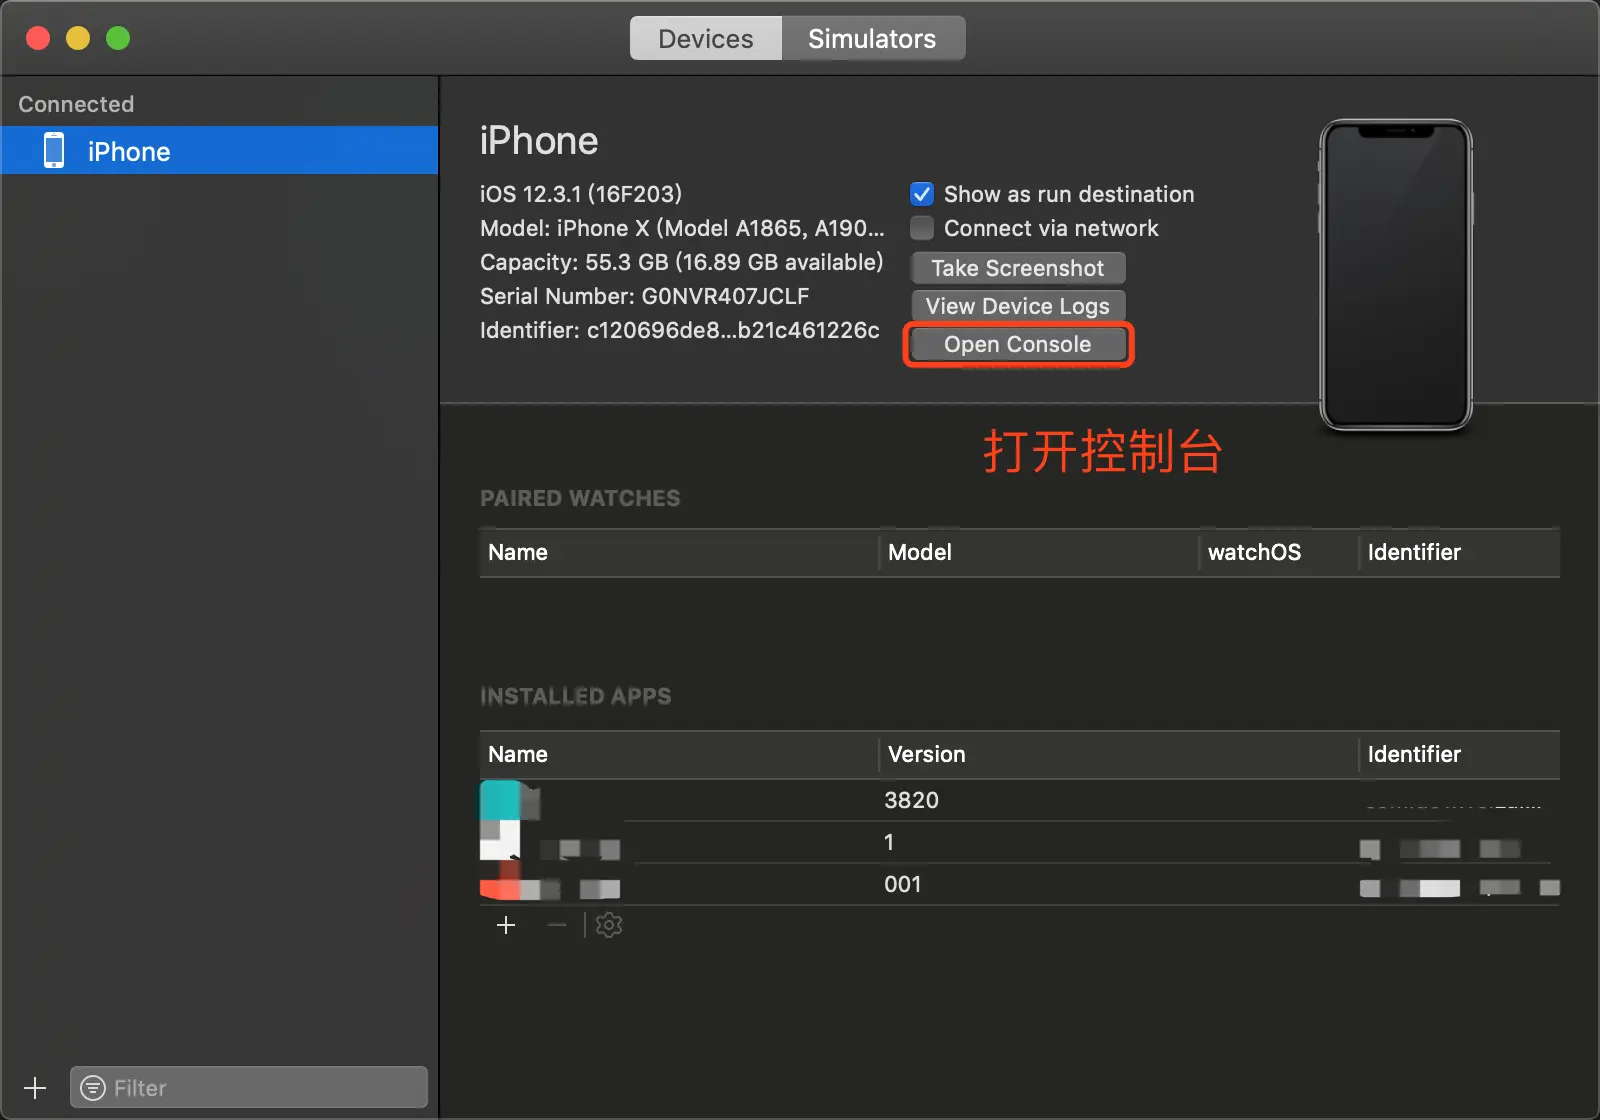Click the Model: iPhone X text
Screen dimensions: 1600x1120
tap(682, 228)
